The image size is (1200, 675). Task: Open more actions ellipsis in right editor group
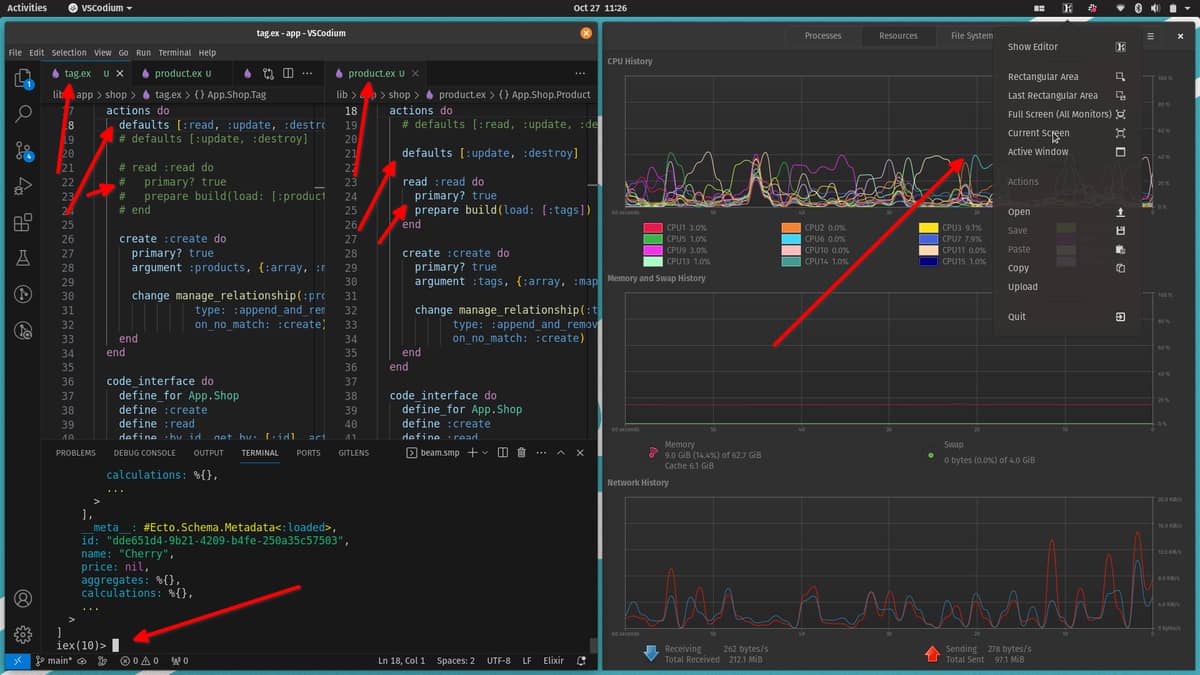coord(580,73)
